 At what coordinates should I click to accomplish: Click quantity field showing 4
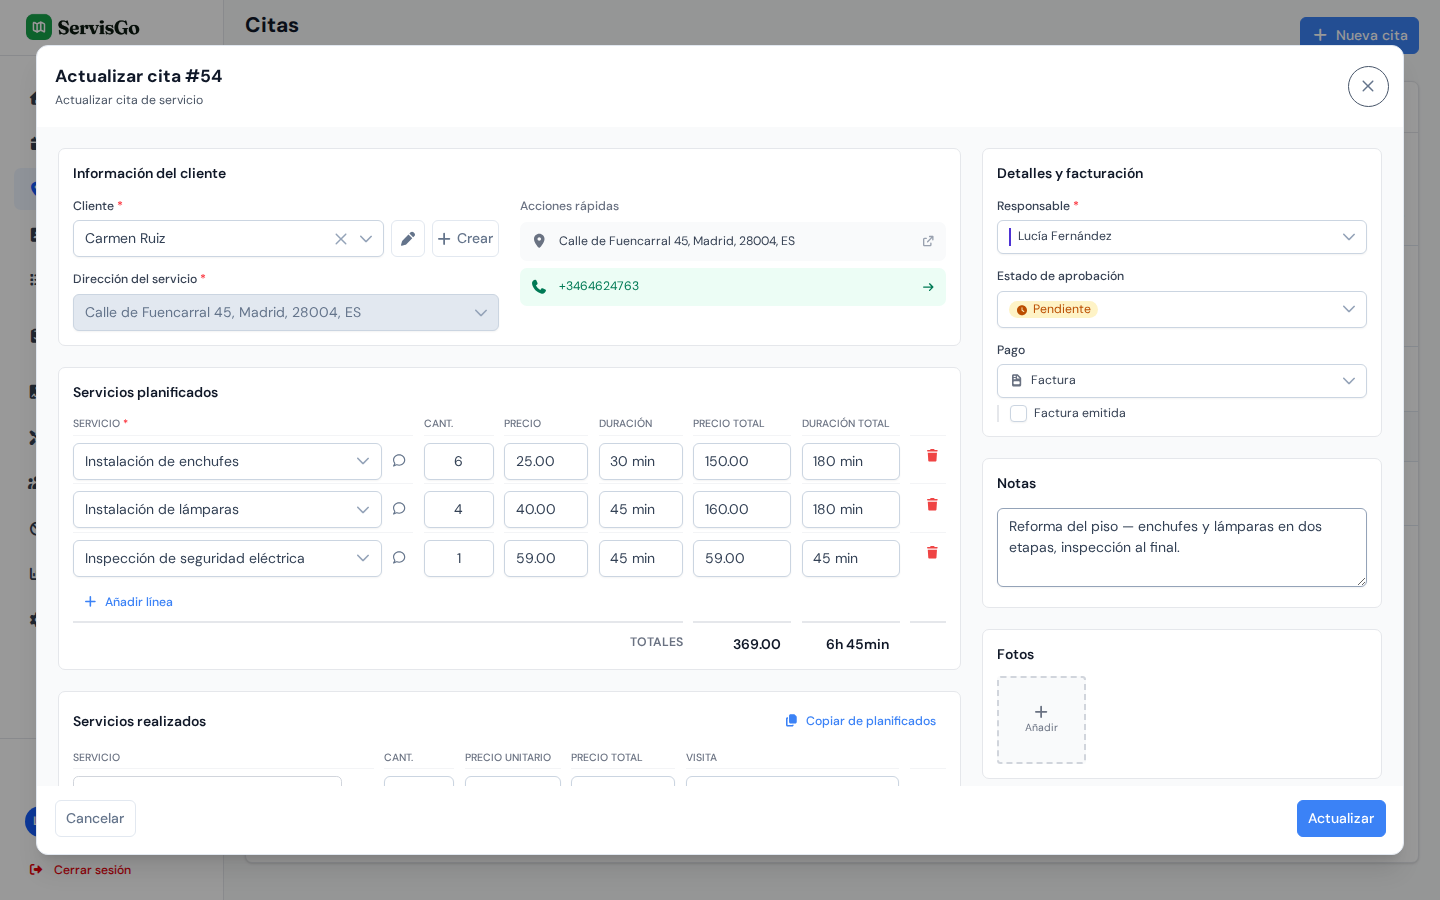pos(459,510)
